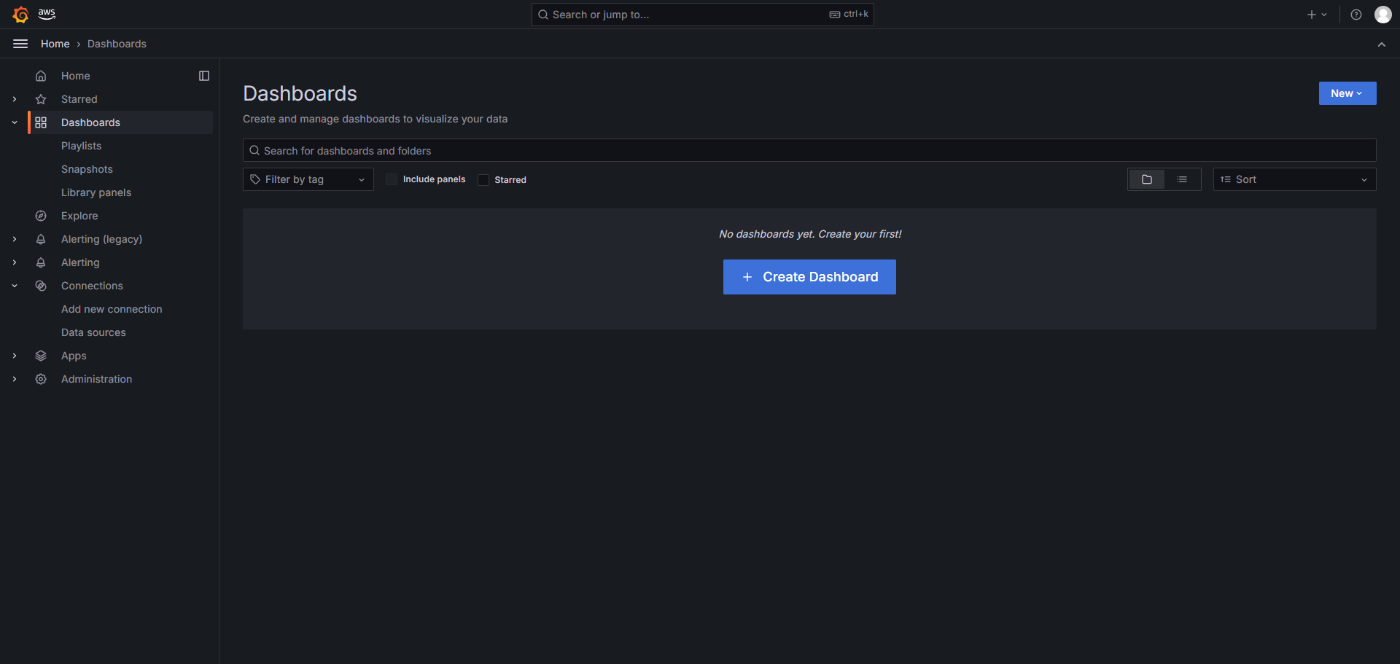Open the help question mark icon
1400x664 pixels.
coord(1356,14)
